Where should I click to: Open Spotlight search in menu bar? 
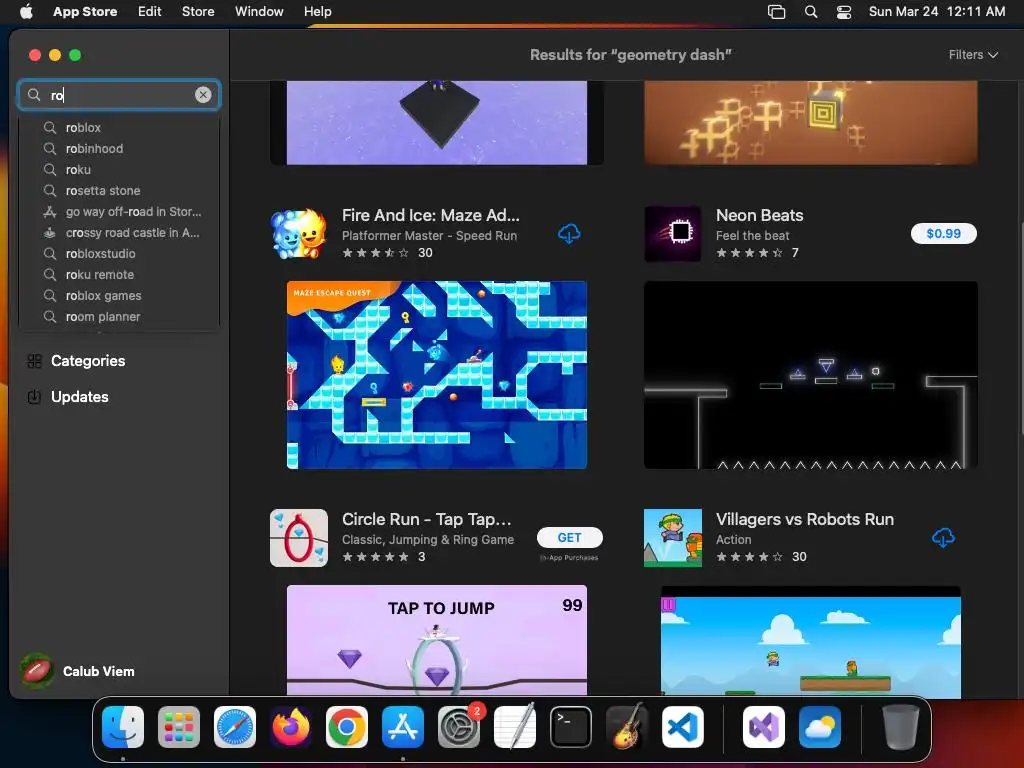pyautogui.click(x=810, y=11)
